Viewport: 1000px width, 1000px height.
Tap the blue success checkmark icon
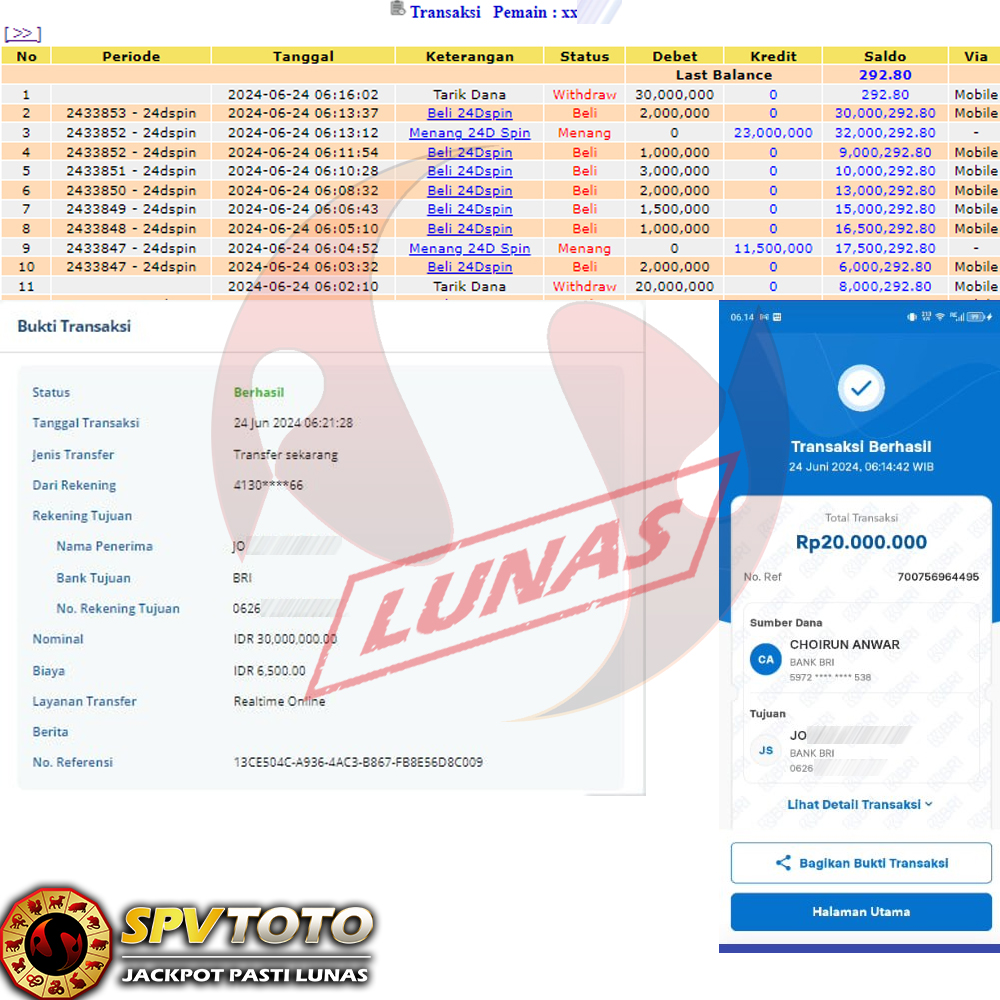click(x=860, y=387)
